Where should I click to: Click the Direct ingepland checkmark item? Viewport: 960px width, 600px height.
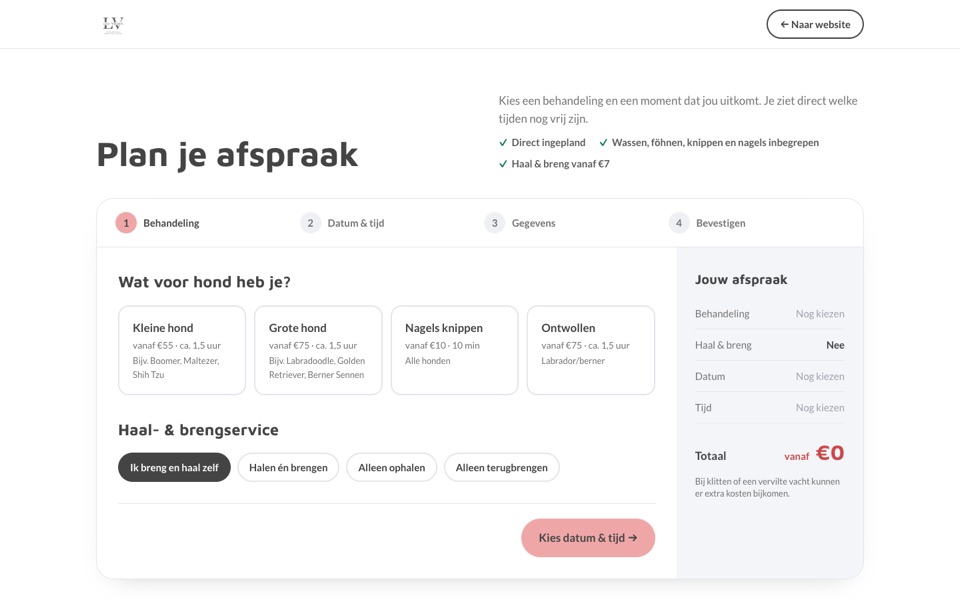[x=542, y=143]
